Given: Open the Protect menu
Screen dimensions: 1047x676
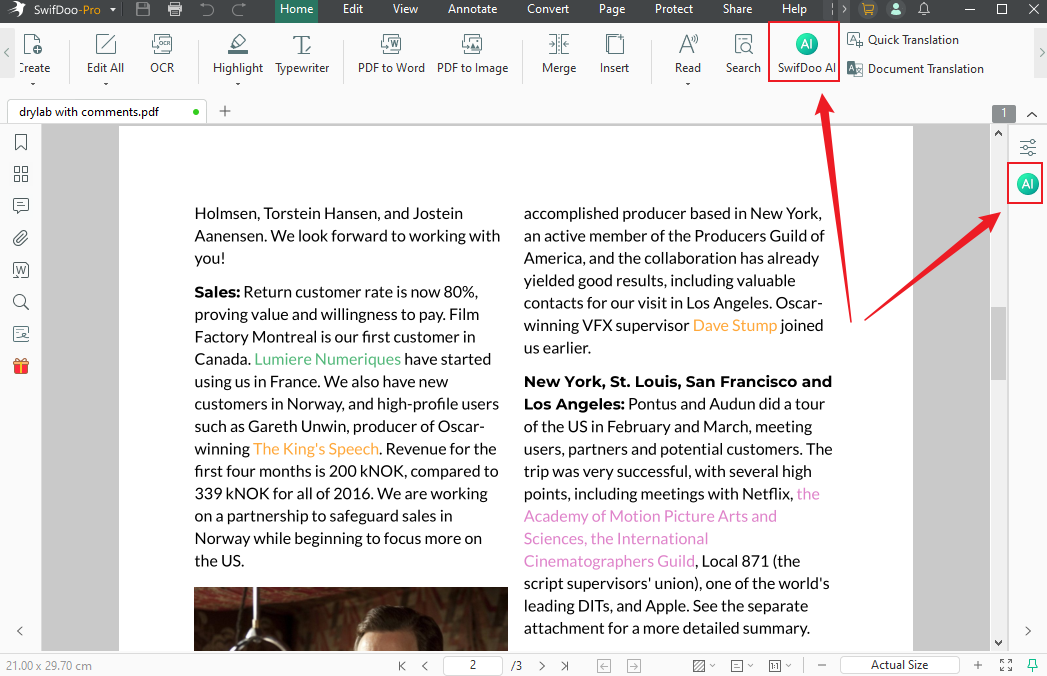Looking at the screenshot, I should tap(673, 11).
